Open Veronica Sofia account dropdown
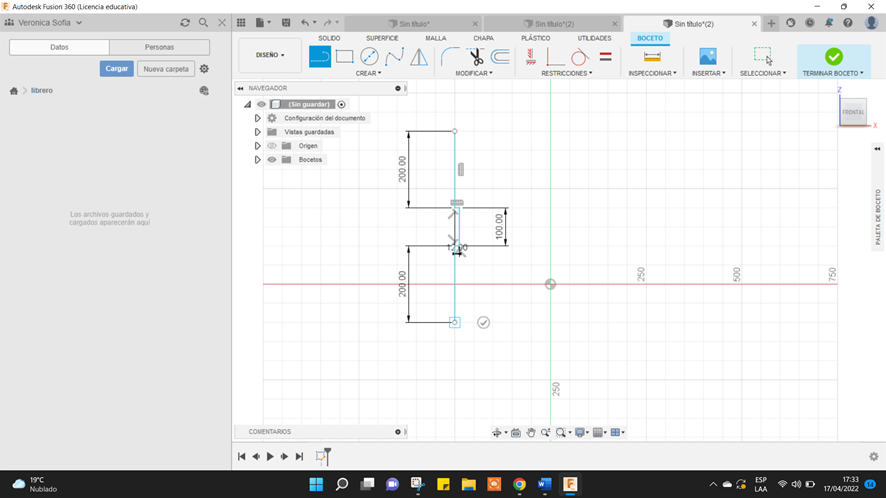Viewport: 886px width, 498px height. click(x=50, y=23)
